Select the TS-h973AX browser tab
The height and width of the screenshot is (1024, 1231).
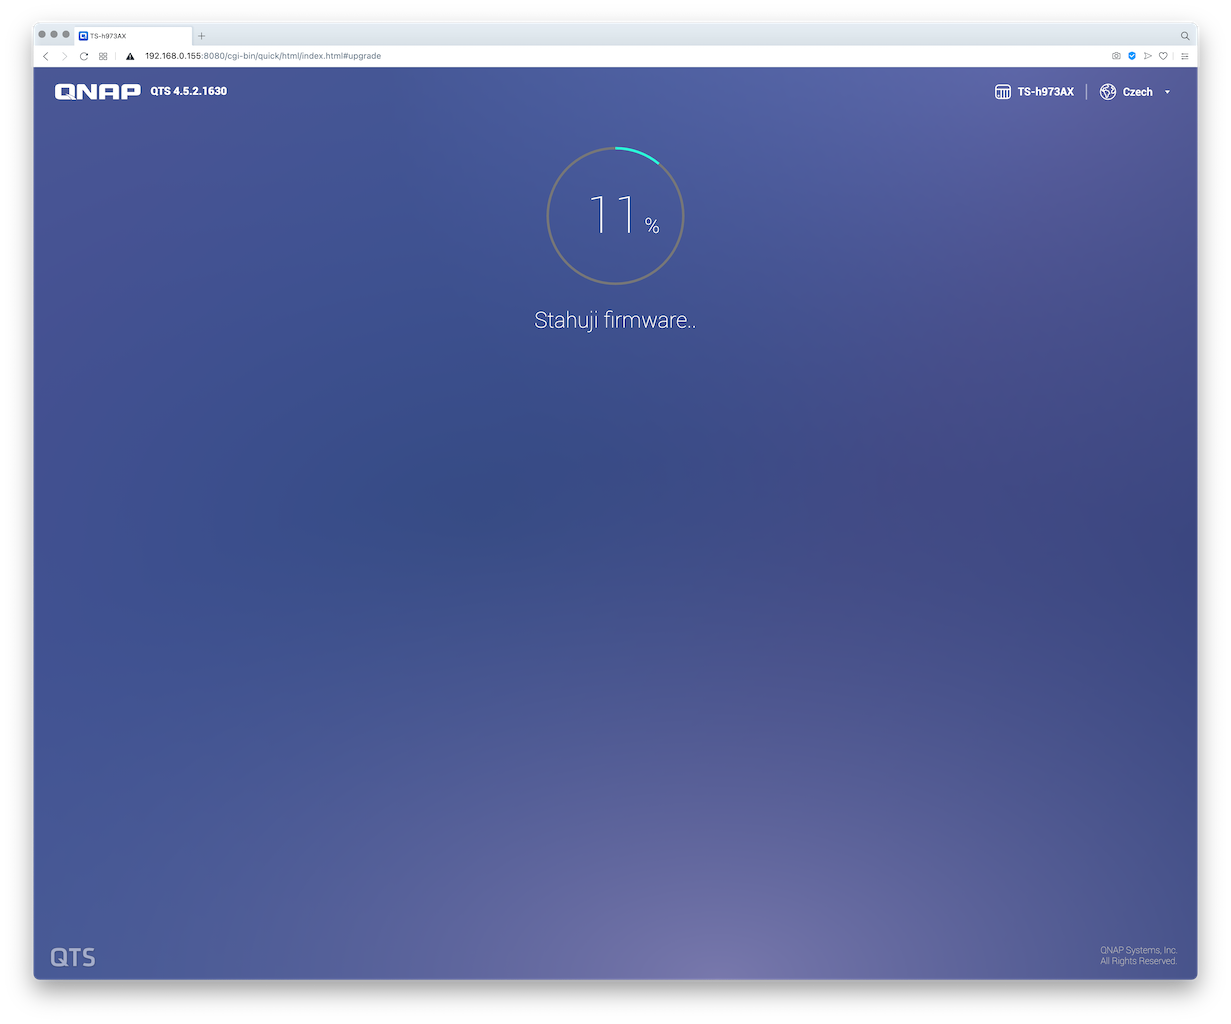[130, 36]
